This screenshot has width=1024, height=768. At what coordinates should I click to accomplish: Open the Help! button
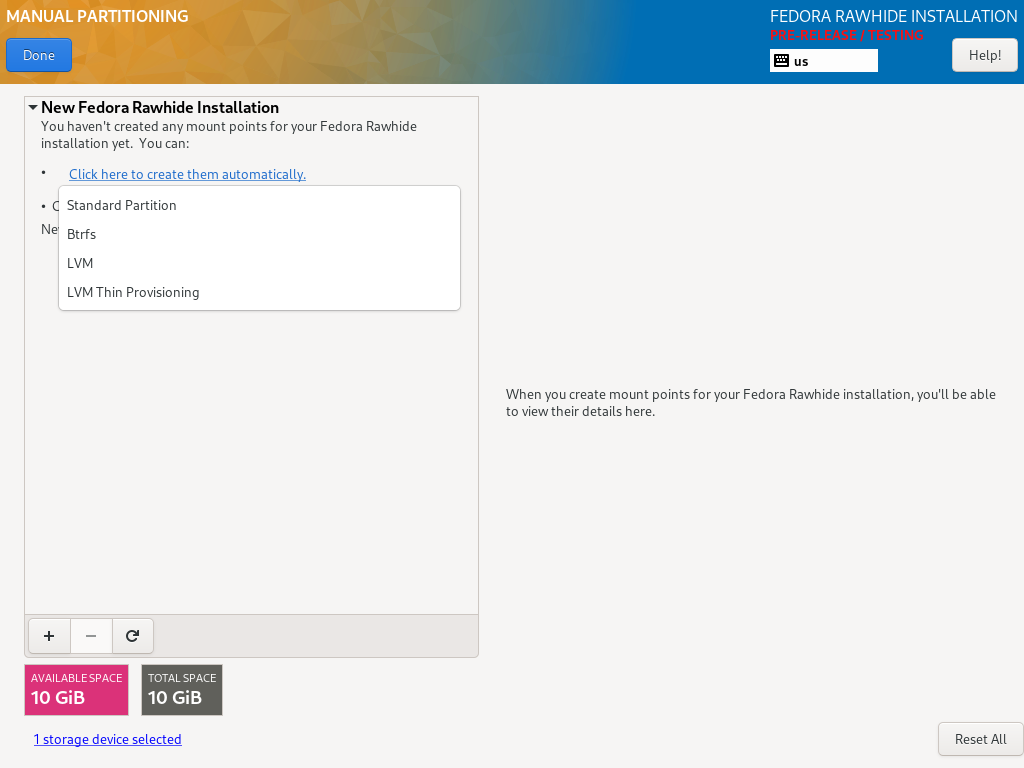click(x=984, y=56)
